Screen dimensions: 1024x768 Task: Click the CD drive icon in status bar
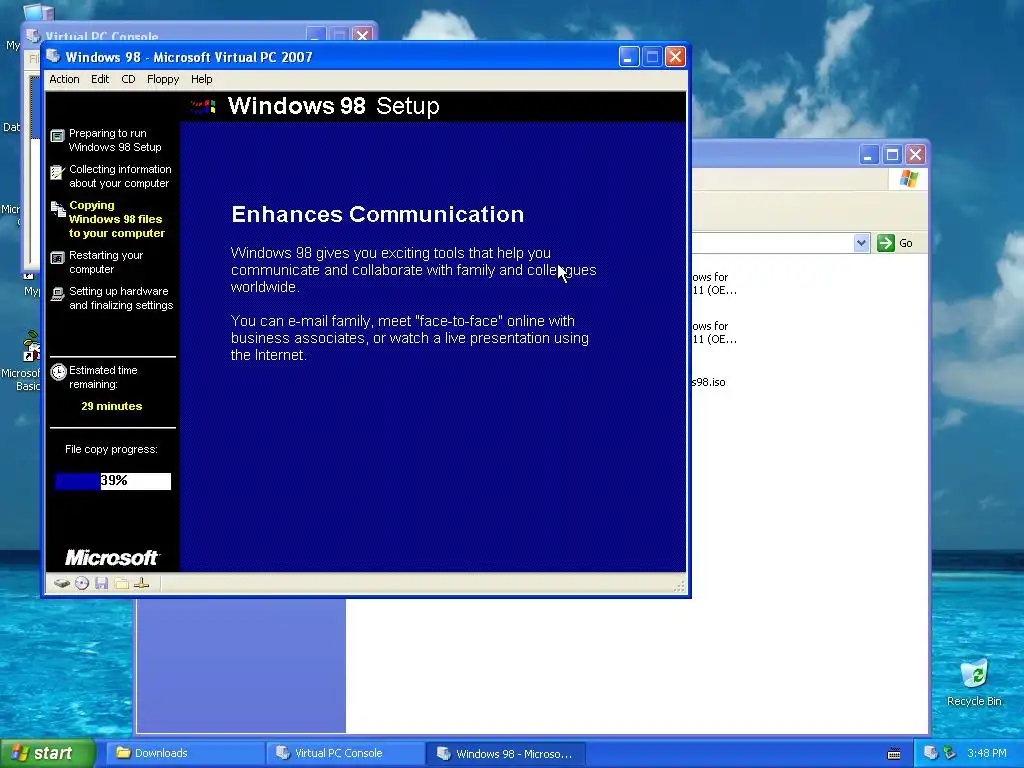pos(82,583)
